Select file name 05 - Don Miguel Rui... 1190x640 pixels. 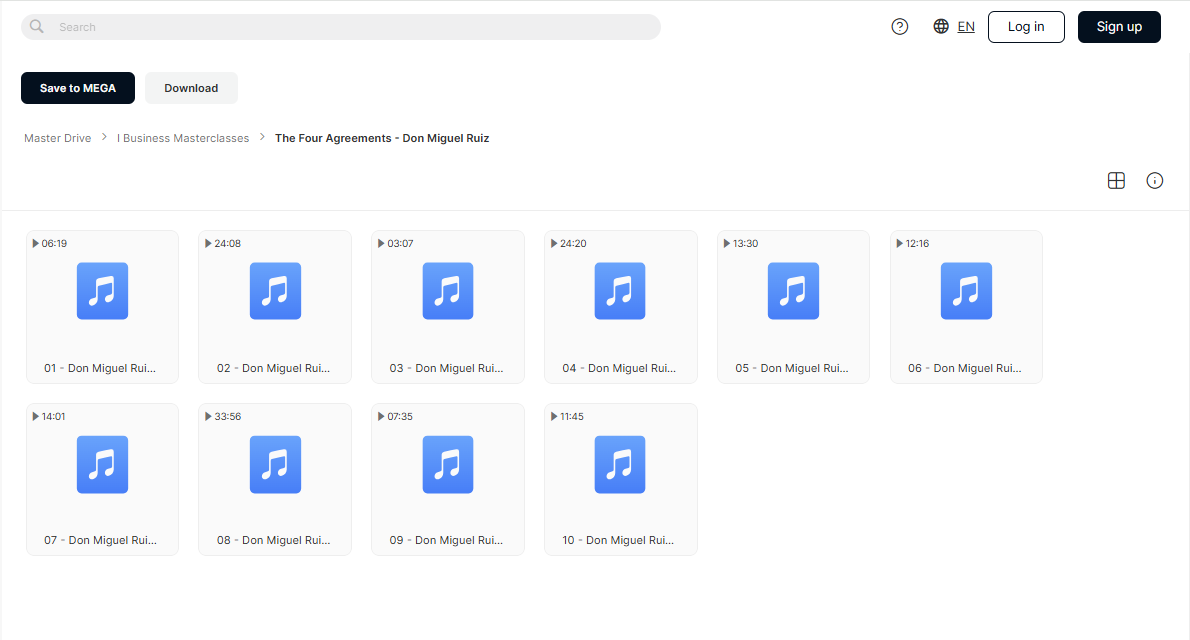pos(792,368)
